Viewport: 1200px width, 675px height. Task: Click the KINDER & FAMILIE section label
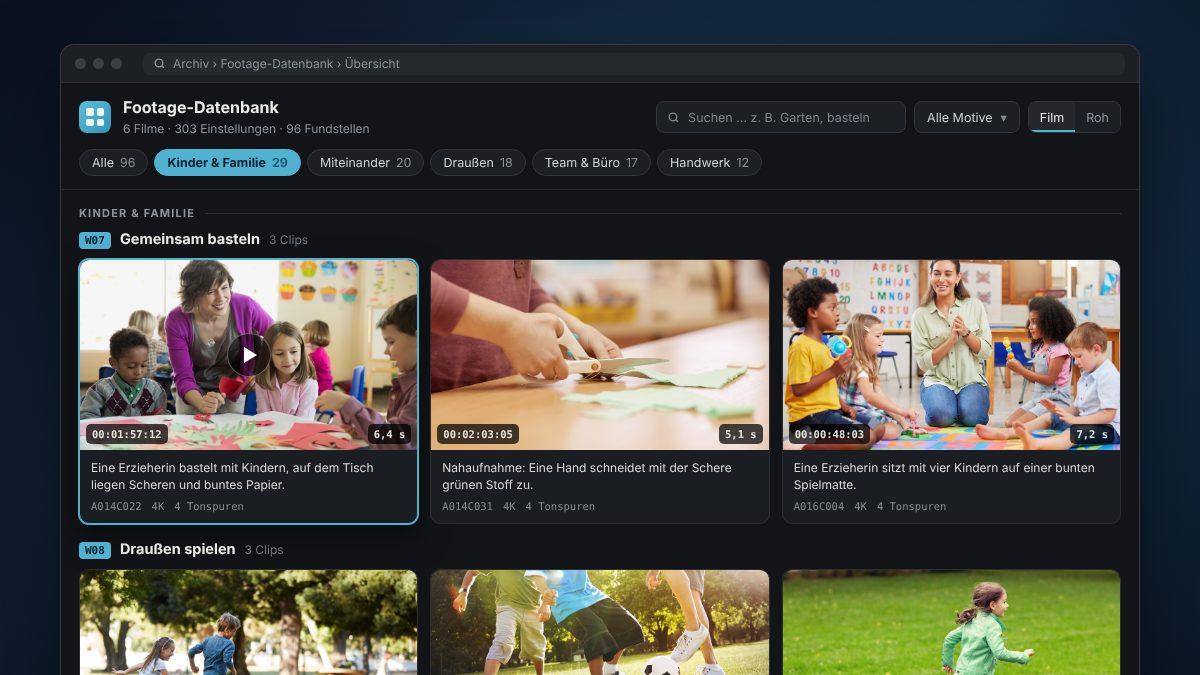click(137, 213)
